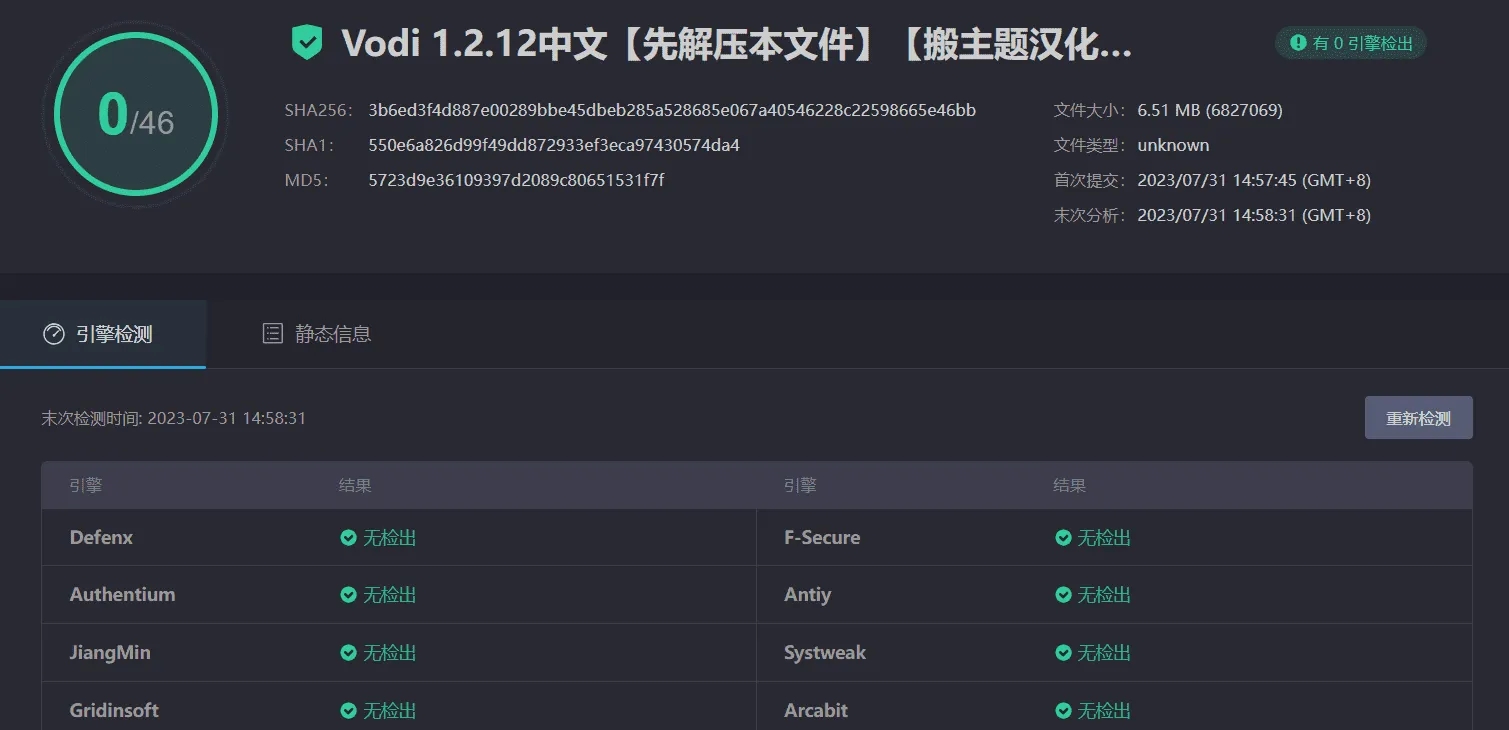Image resolution: width=1509 pixels, height=730 pixels.
Task: Click the 末次检测时间 timestamp line
Action: 173,418
